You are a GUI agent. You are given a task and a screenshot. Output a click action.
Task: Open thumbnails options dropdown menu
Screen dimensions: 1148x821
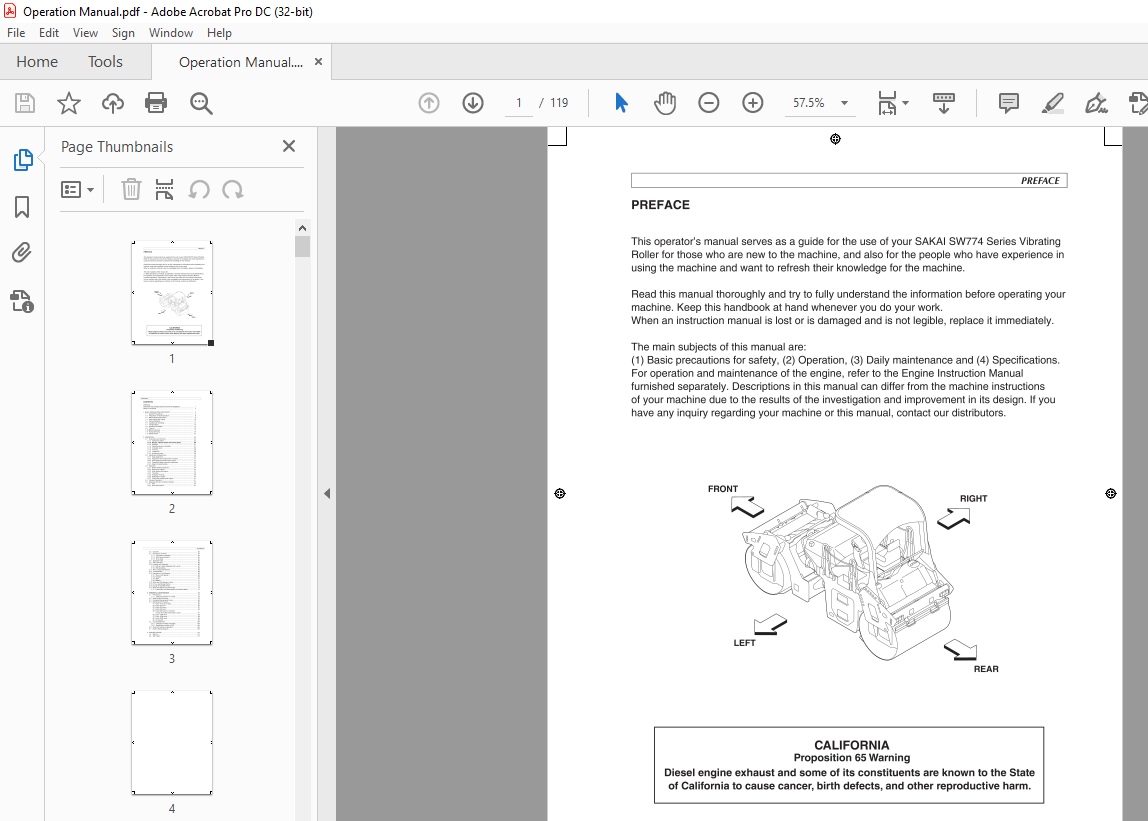click(x=78, y=190)
